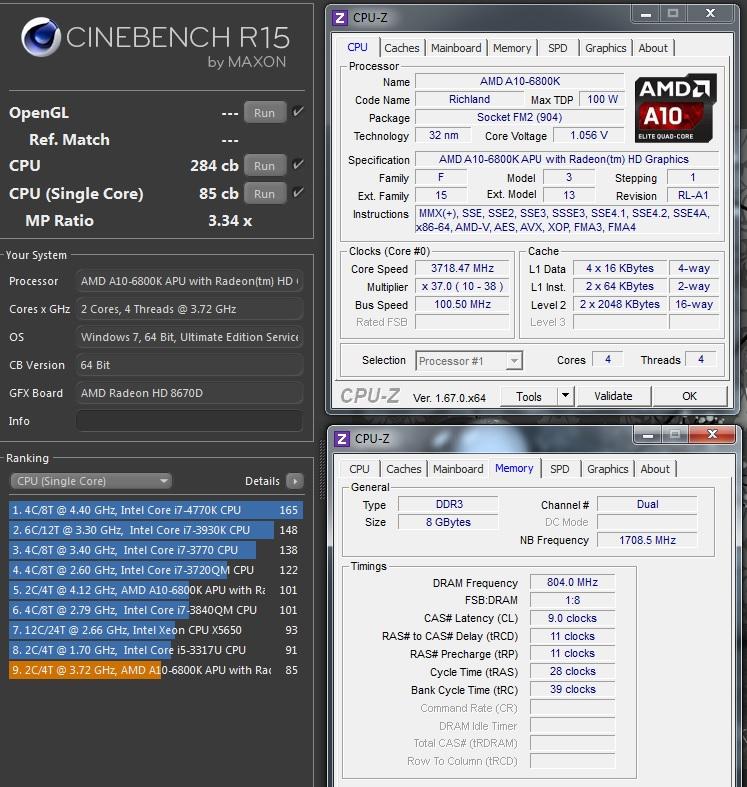Image resolution: width=747 pixels, height=787 pixels.
Task: Click the OS field in Your System
Action: (x=189, y=337)
